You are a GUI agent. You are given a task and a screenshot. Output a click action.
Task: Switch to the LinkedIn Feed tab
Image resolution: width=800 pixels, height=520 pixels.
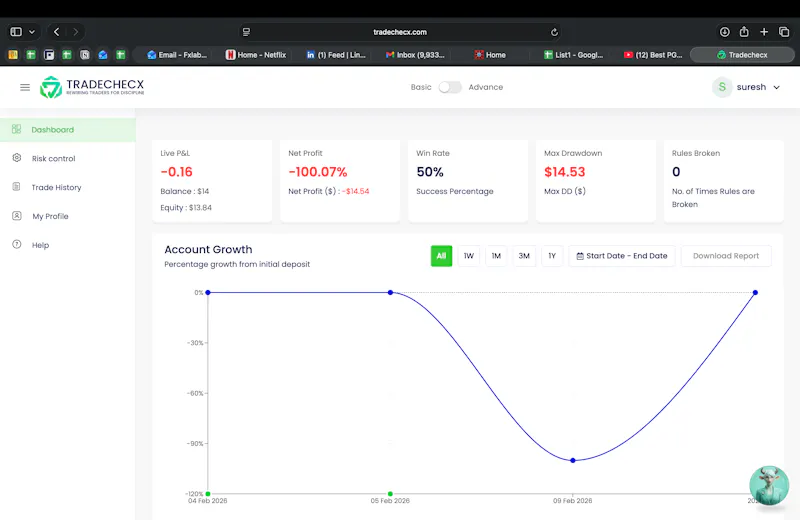(x=336, y=55)
